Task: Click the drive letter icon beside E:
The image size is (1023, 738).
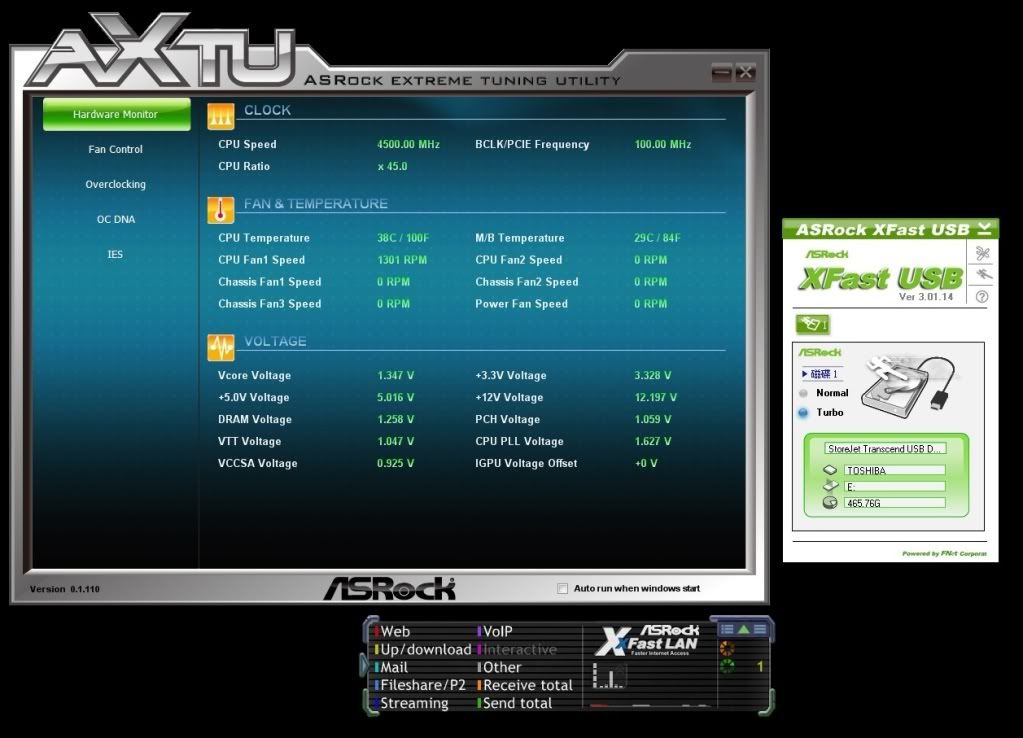Action: pyautogui.click(x=830, y=486)
